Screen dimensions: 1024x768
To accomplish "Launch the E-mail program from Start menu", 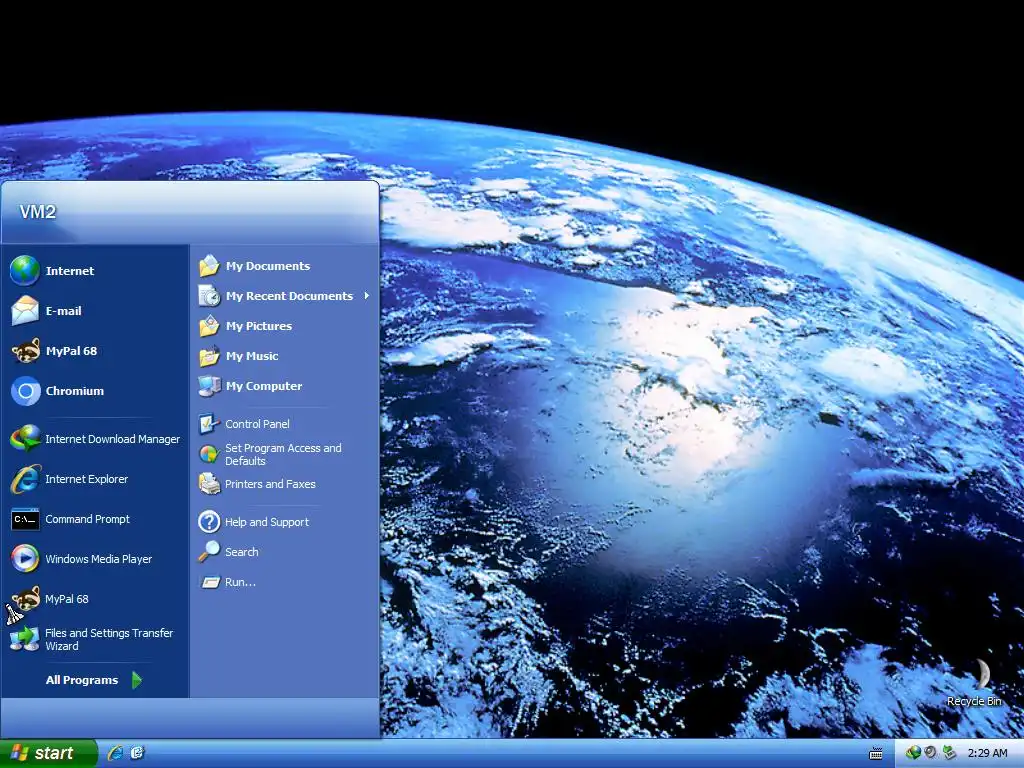I will pos(95,311).
